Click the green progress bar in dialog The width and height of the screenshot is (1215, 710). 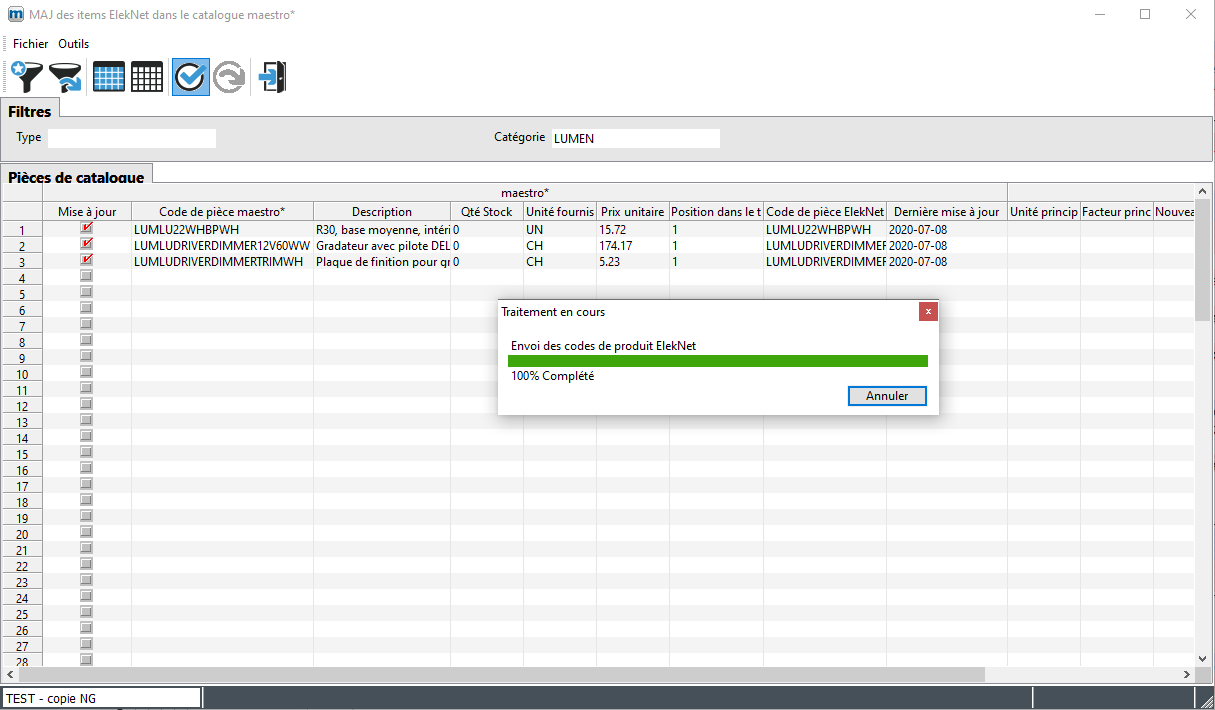(718, 361)
